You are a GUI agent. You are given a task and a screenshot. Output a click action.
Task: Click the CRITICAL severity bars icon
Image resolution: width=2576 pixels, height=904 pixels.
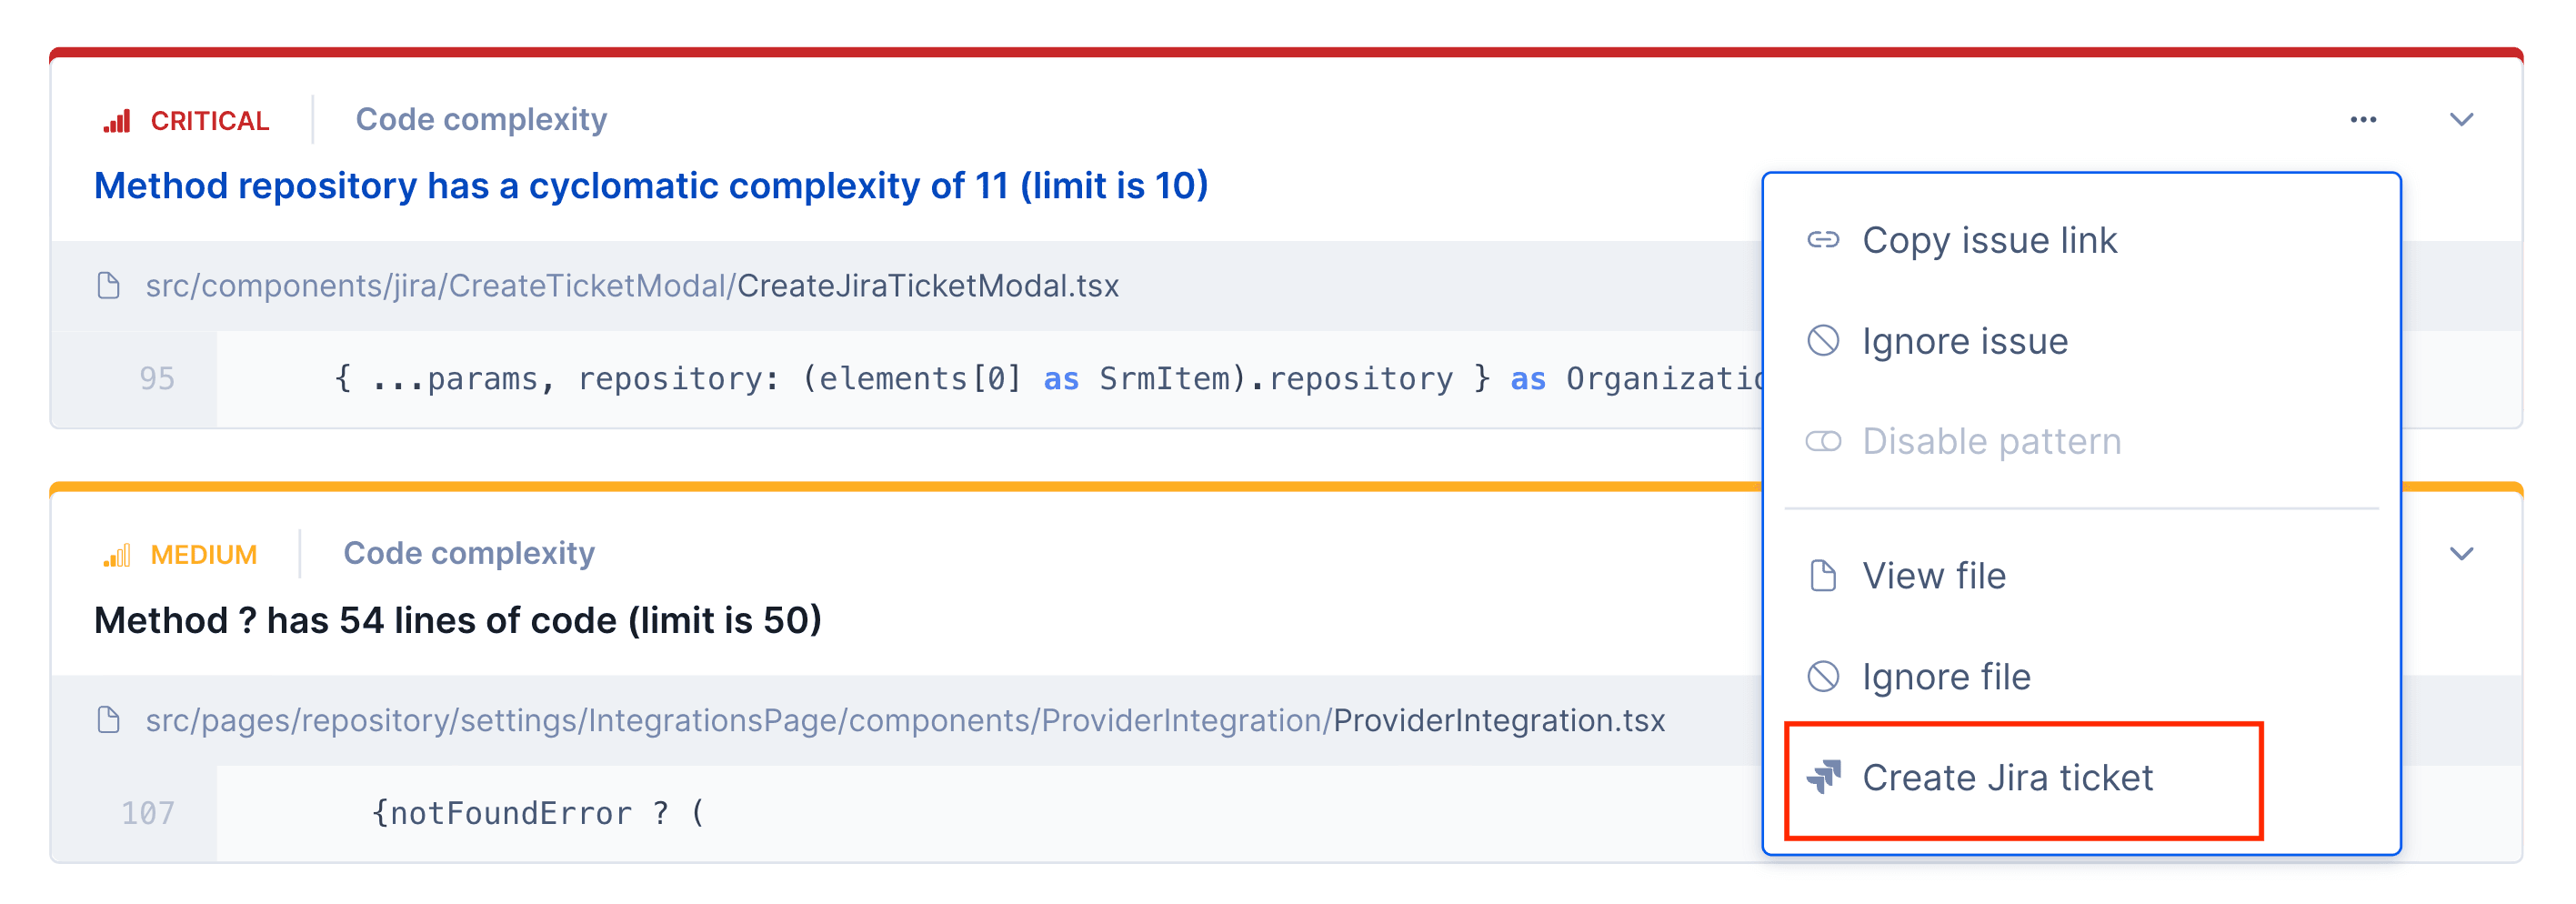pyautogui.click(x=117, y=119)
